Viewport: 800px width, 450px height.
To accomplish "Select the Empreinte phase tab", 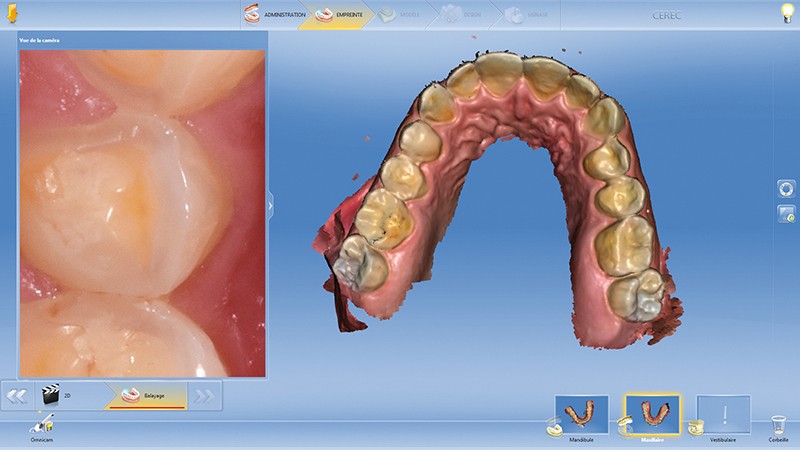I will coord(338,14).
